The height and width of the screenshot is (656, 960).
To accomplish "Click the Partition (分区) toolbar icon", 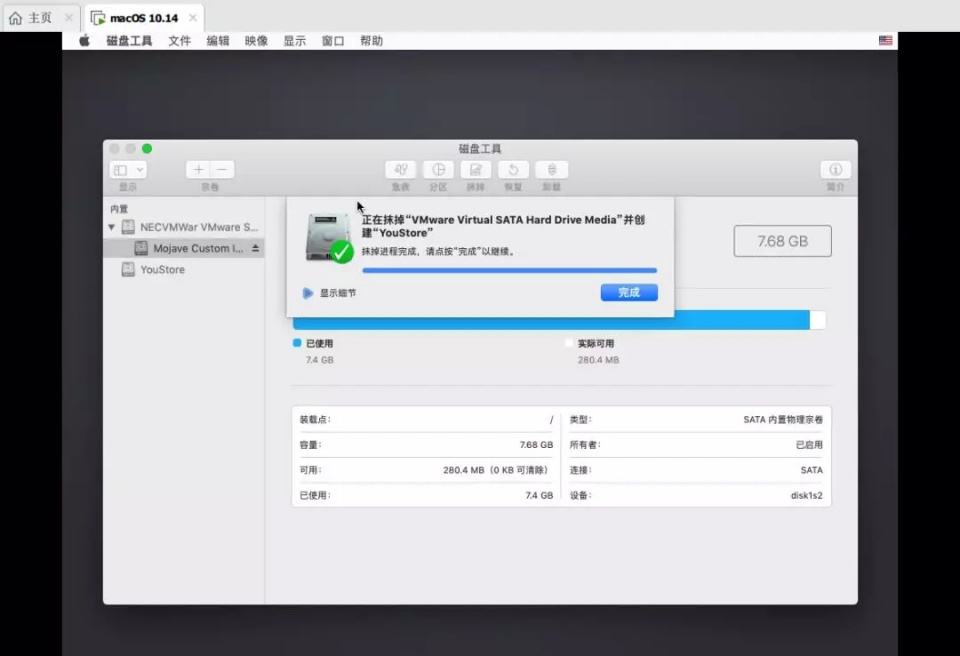I will (438, 169).
